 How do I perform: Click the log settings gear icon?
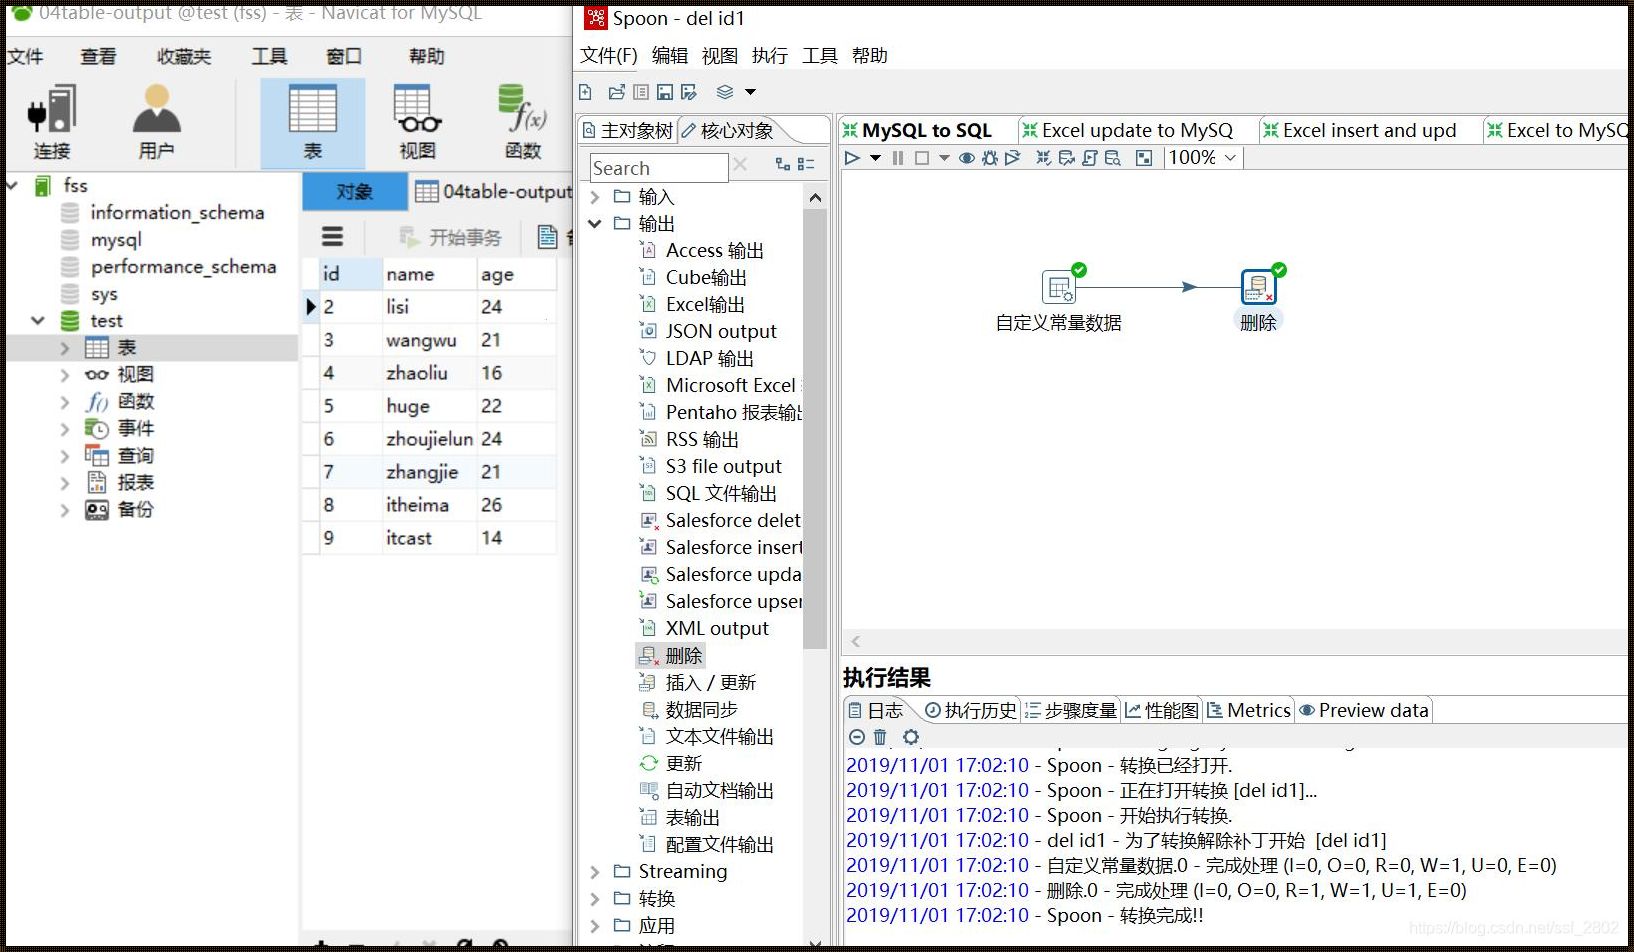click(910, 738)
